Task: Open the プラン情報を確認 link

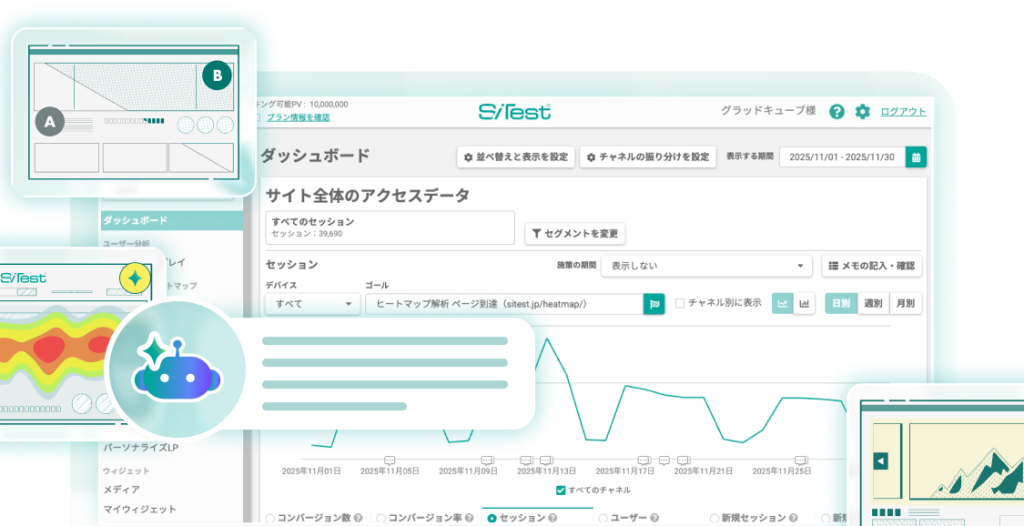Action: [298, 118]
